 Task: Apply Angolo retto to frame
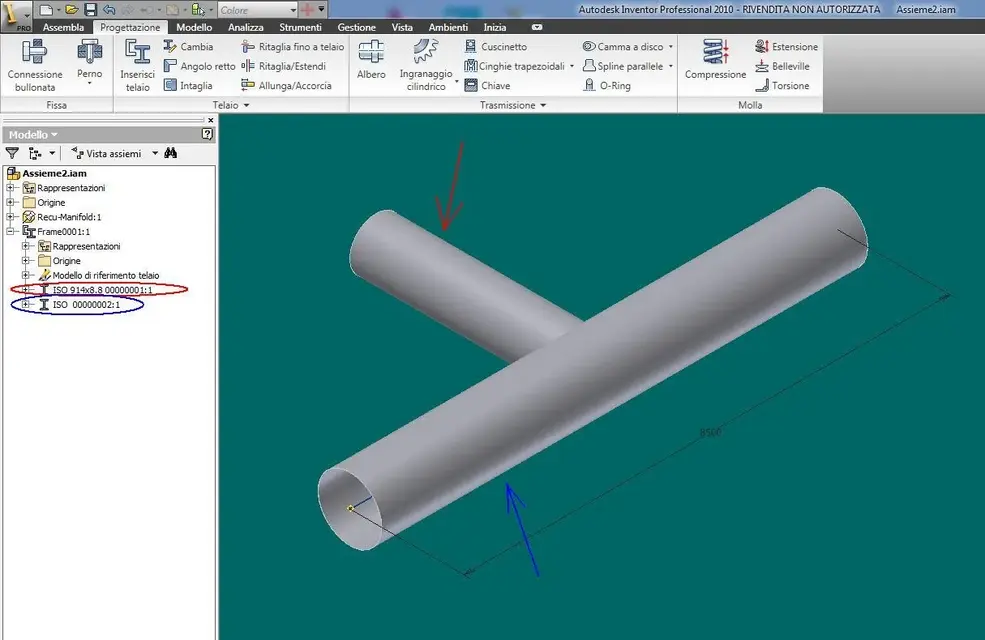[199, 66]
